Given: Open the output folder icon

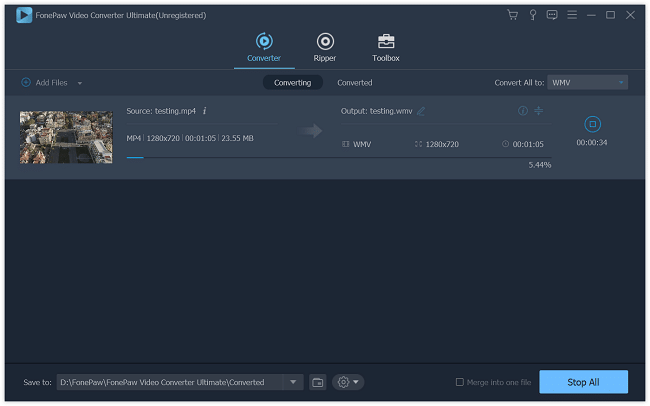Looking at the screenshot, I should pos(318,382).
